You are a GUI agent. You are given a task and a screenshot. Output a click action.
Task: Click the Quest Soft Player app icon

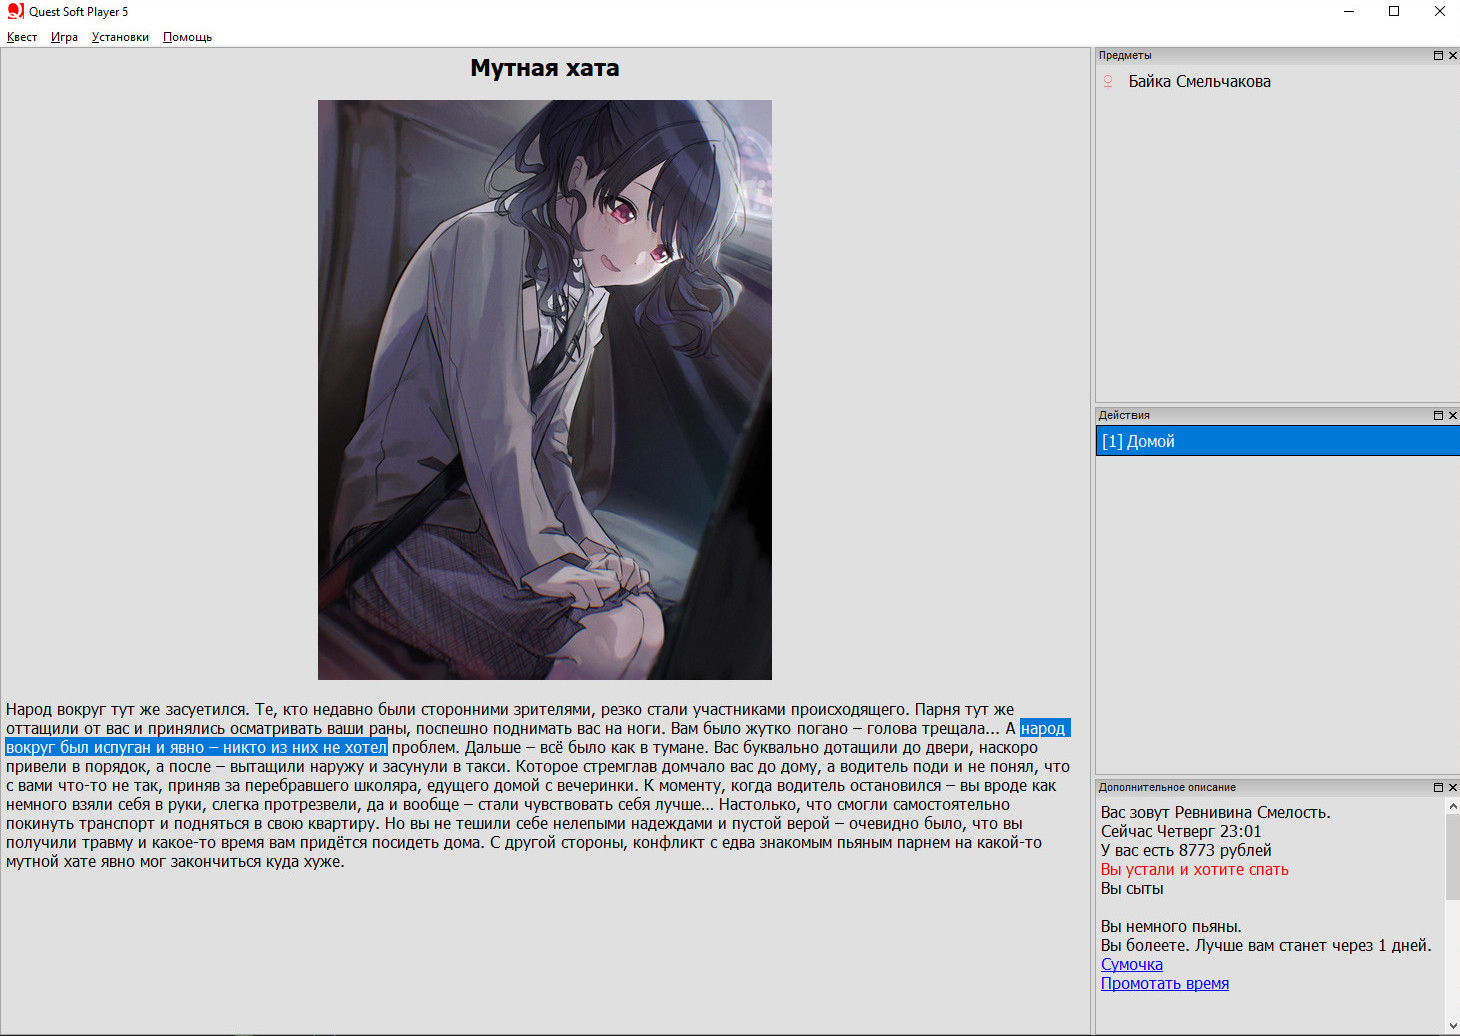coord(15,11)
